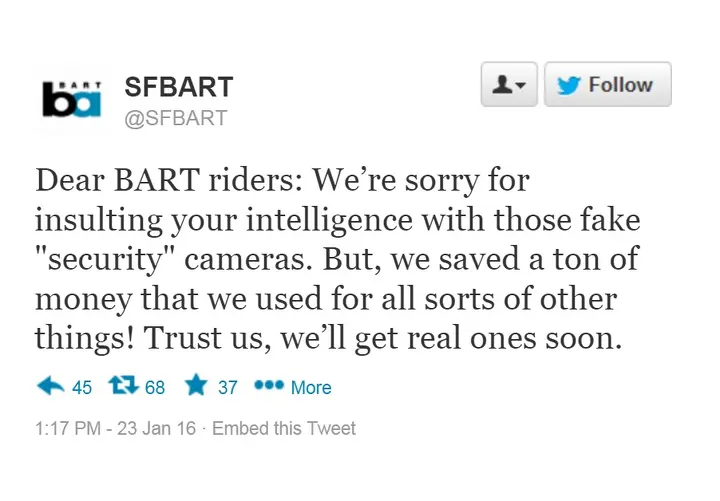Click the reply arrow icon
This screenshot has width=720, height=501.
[x=49, y=386]
